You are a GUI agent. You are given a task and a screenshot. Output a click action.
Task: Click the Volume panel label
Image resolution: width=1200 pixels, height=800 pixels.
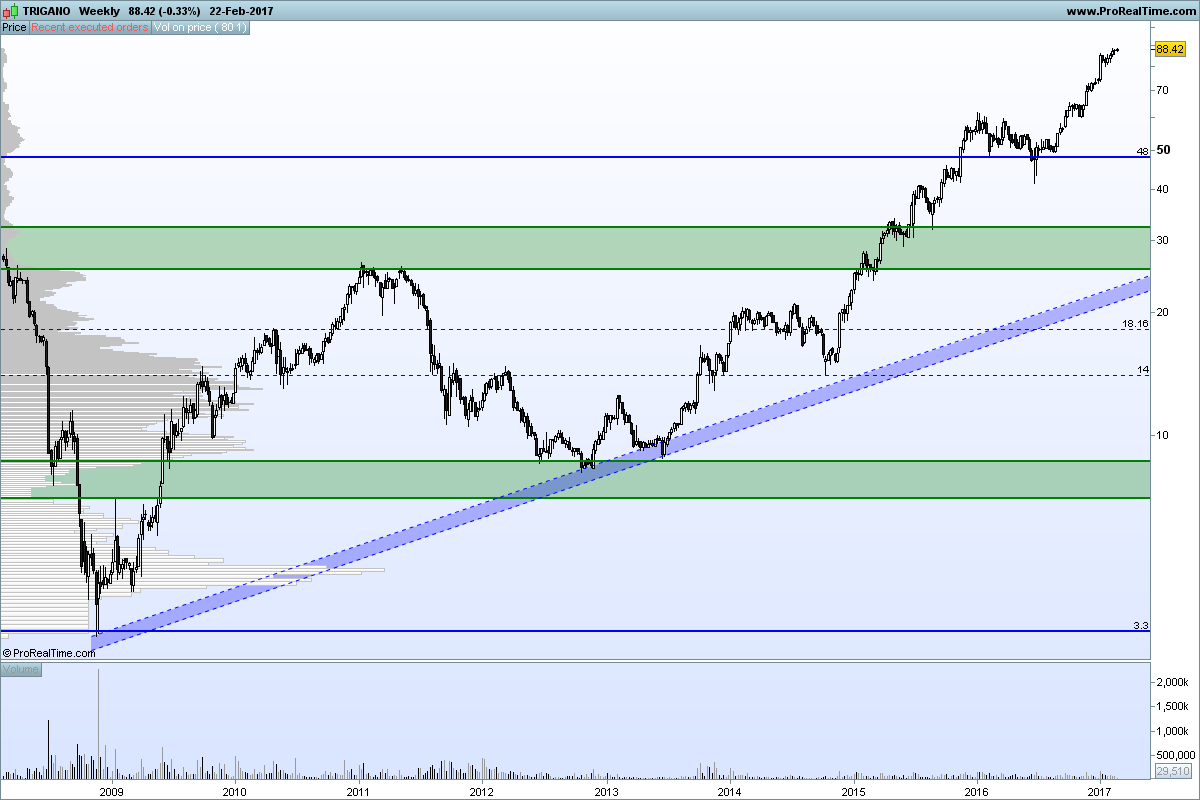21,669
